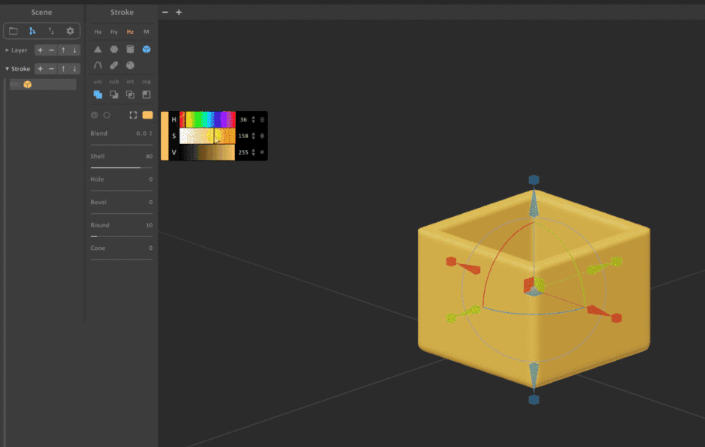Image resolution: width=705 pixels, height=447 pixels.
Task: Click the folder icon in Scene panel
Action: (14, 31)
